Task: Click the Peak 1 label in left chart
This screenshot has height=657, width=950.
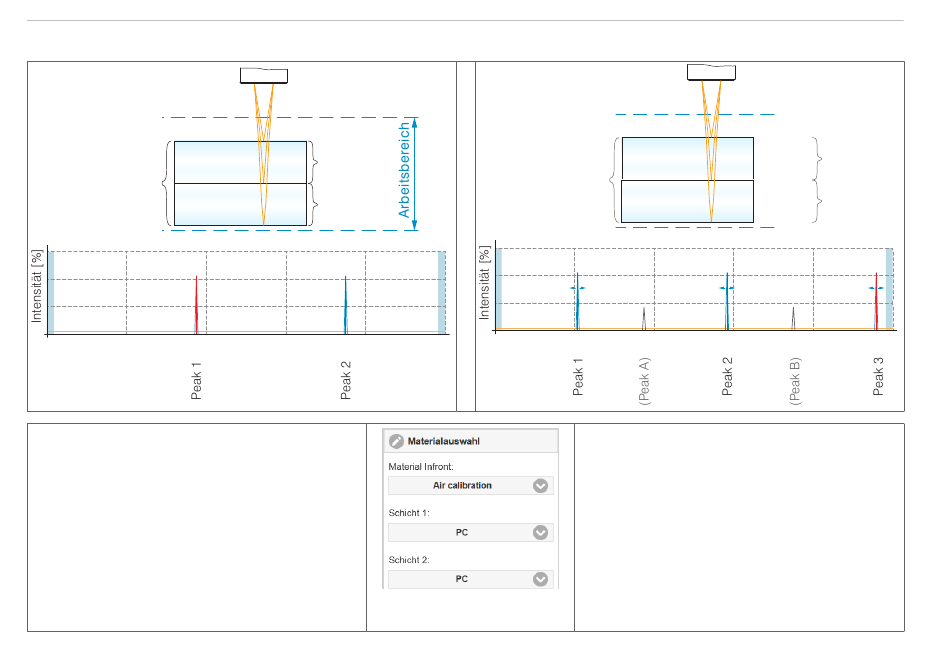Action: (196, 381)
